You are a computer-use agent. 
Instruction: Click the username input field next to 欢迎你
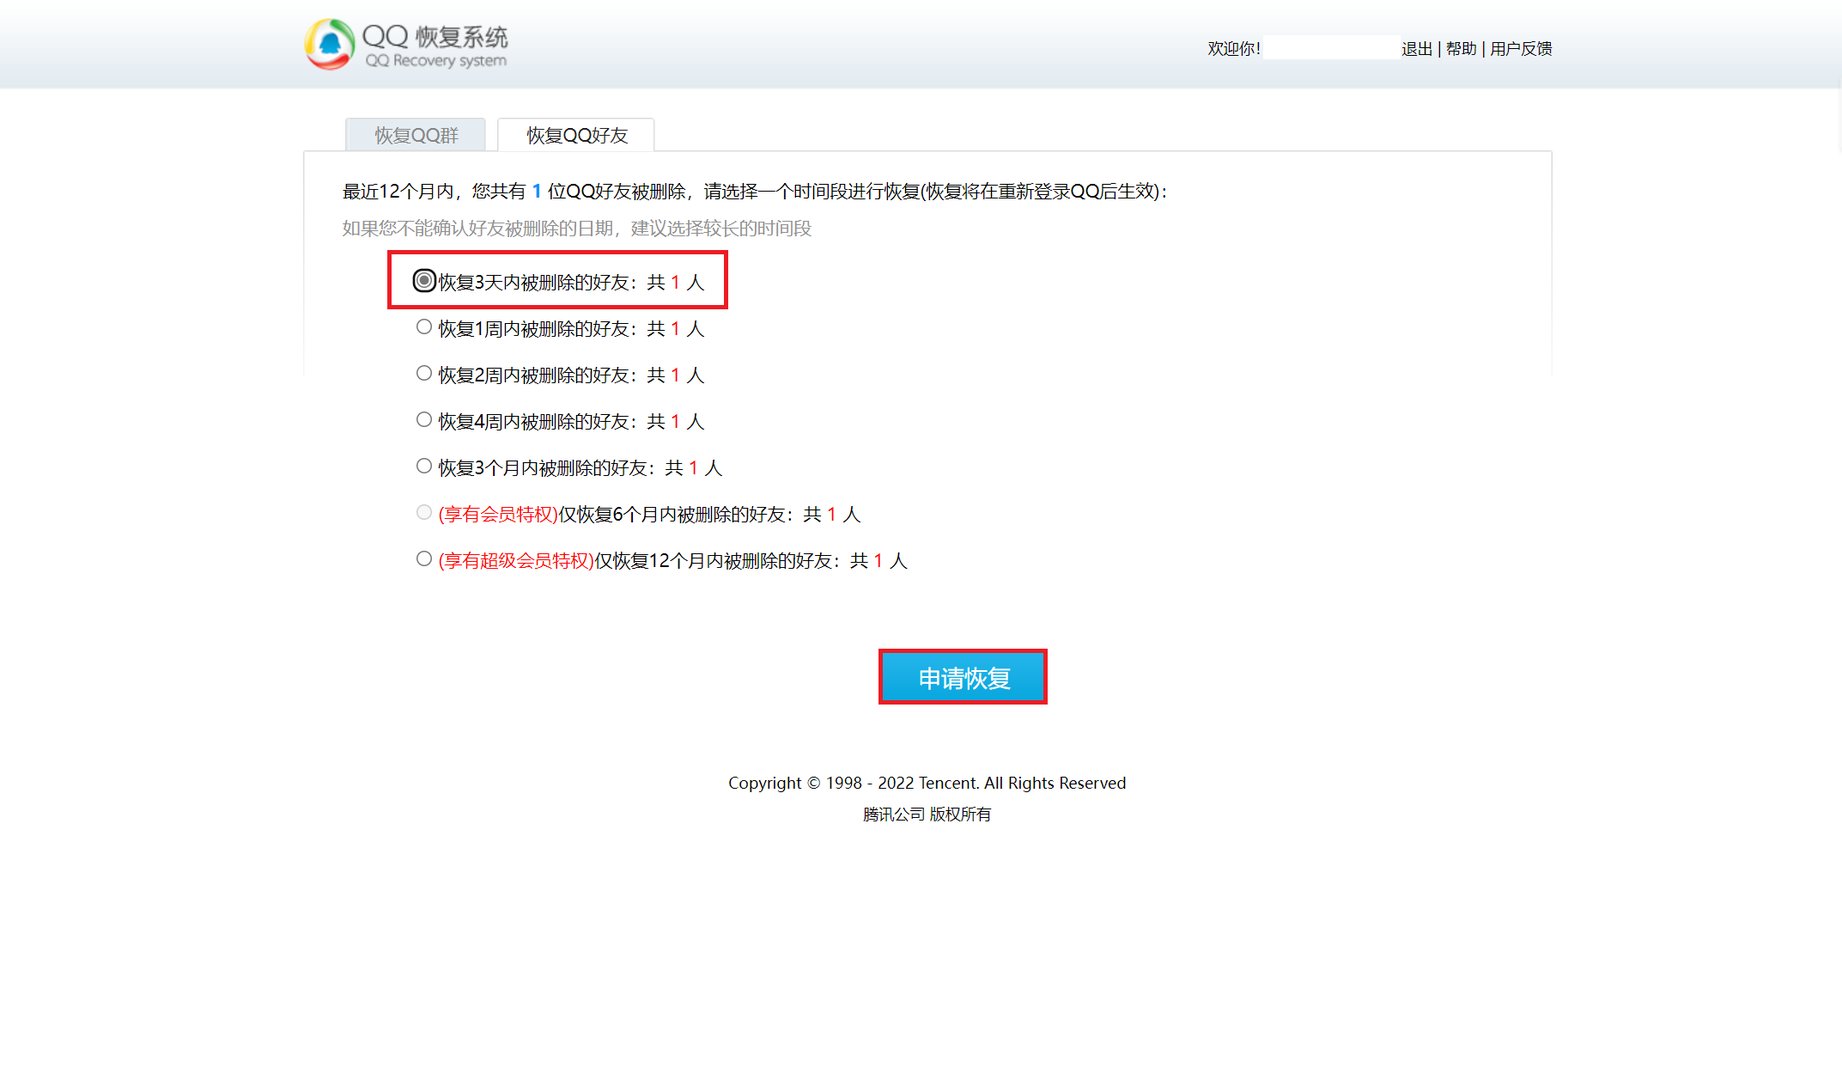click(1330, 47)
